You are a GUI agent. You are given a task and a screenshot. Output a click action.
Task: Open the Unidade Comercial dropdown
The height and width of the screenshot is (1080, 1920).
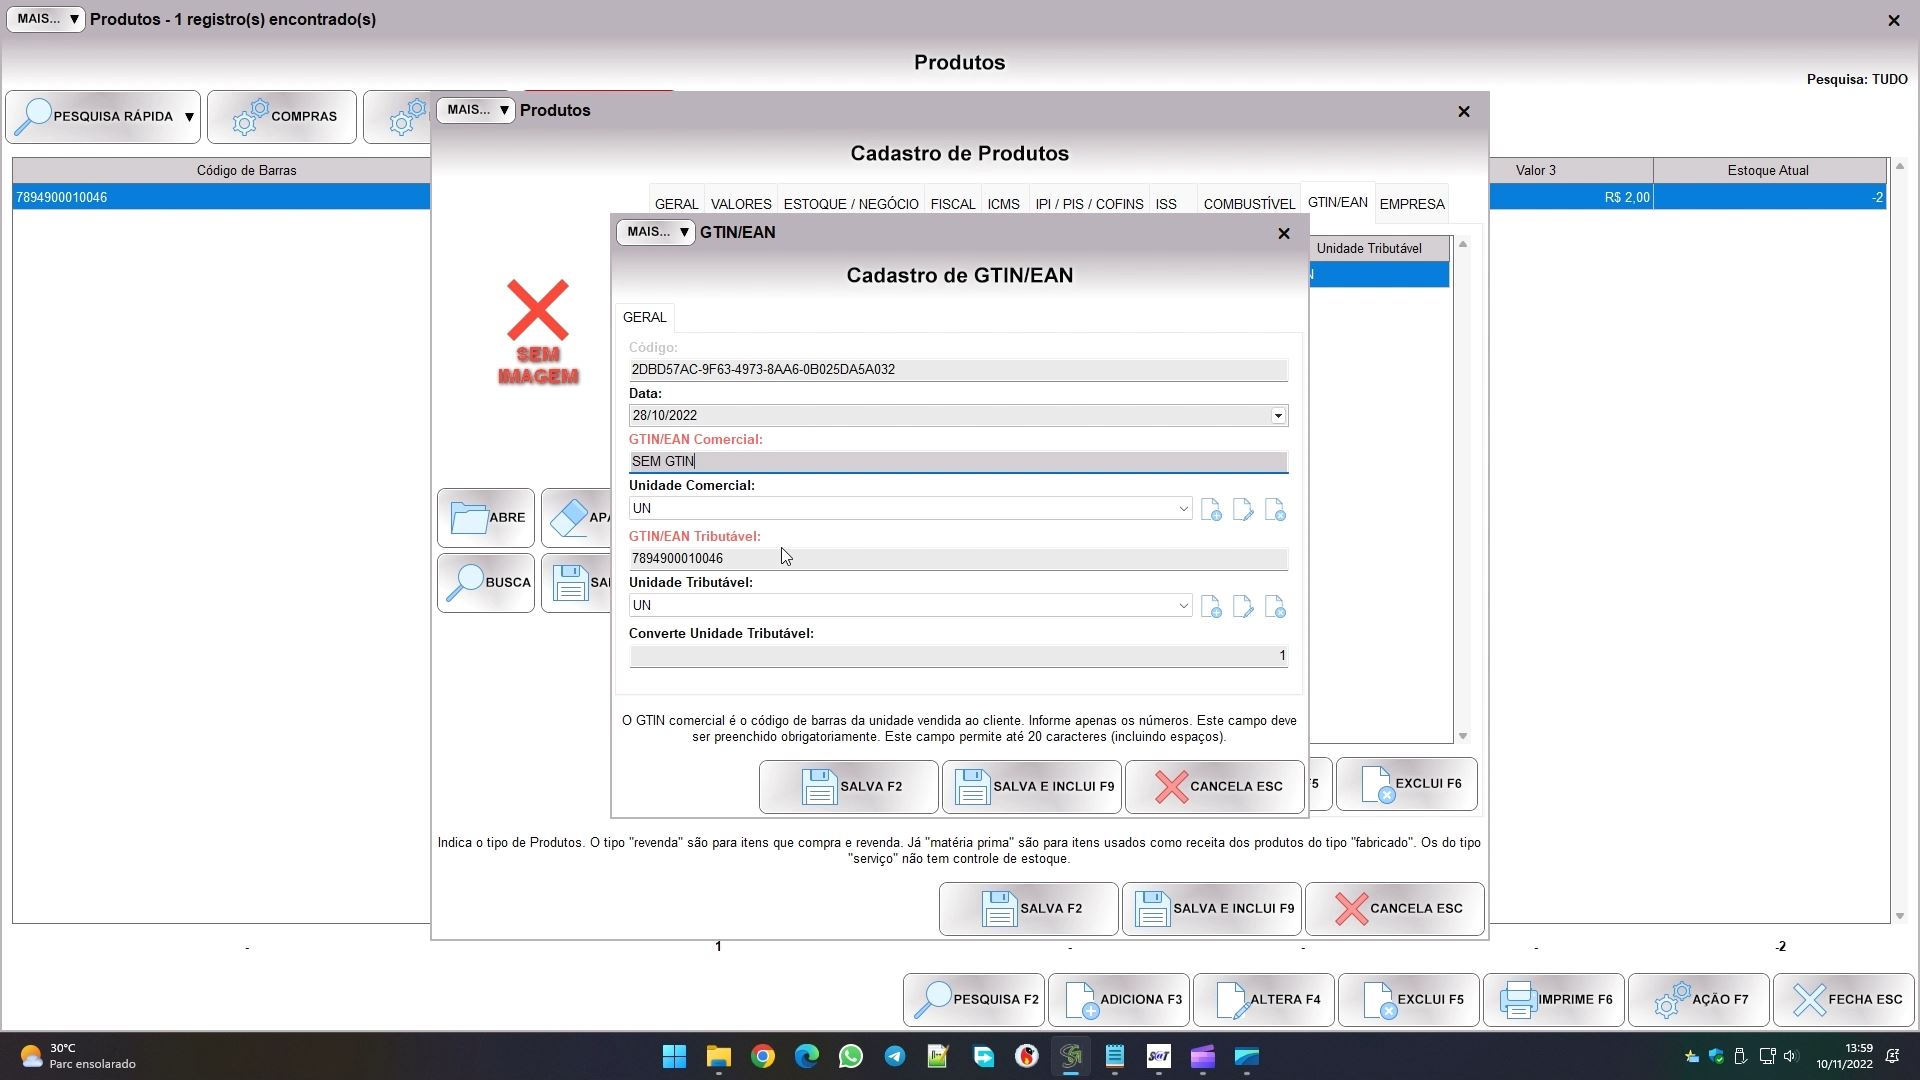click(x=1183, y=509)
